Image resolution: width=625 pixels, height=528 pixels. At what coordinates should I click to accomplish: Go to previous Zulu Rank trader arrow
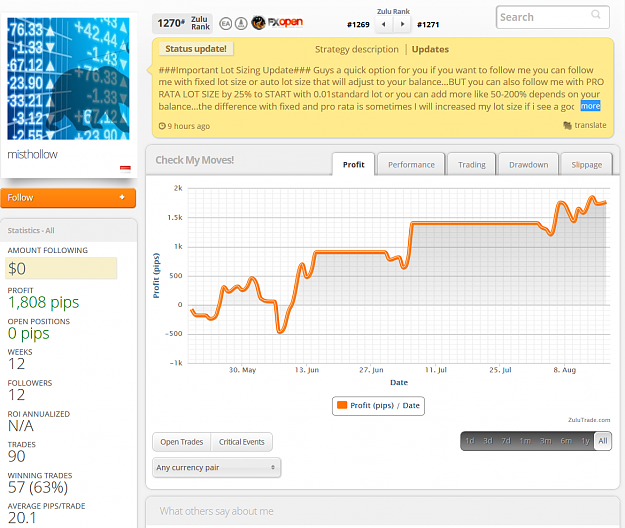click(383, 24)
